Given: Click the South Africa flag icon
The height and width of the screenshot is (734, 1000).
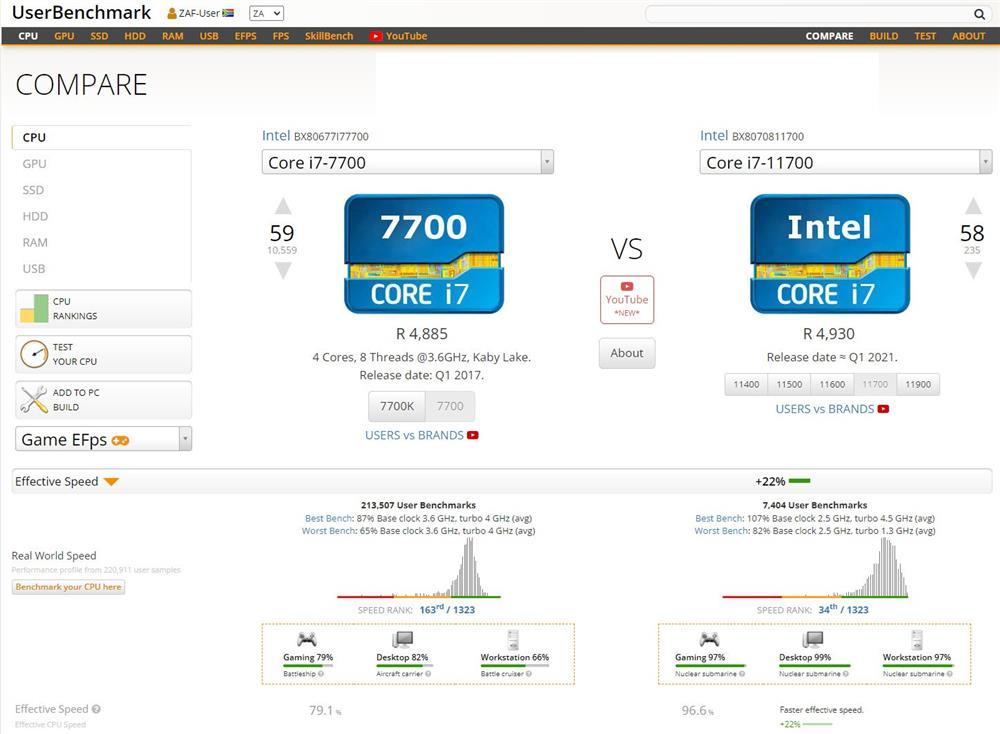Looking at the screenshot, I should tap(228, 13).
